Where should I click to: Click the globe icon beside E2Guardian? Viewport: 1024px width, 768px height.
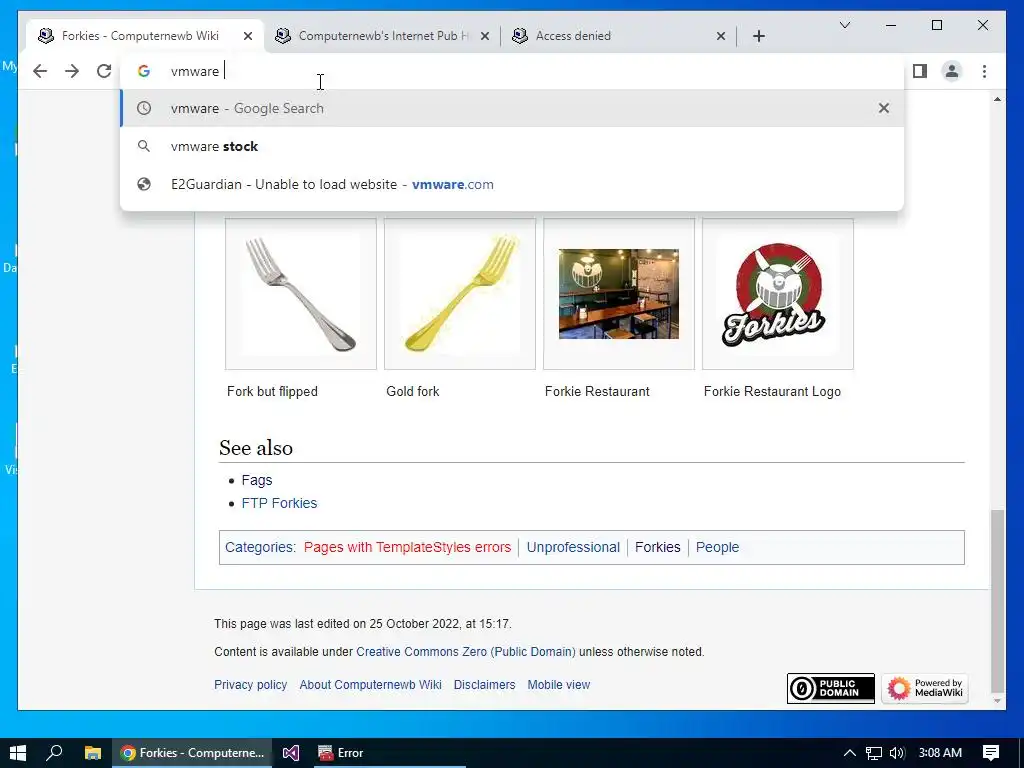click(x=144, y=184)
